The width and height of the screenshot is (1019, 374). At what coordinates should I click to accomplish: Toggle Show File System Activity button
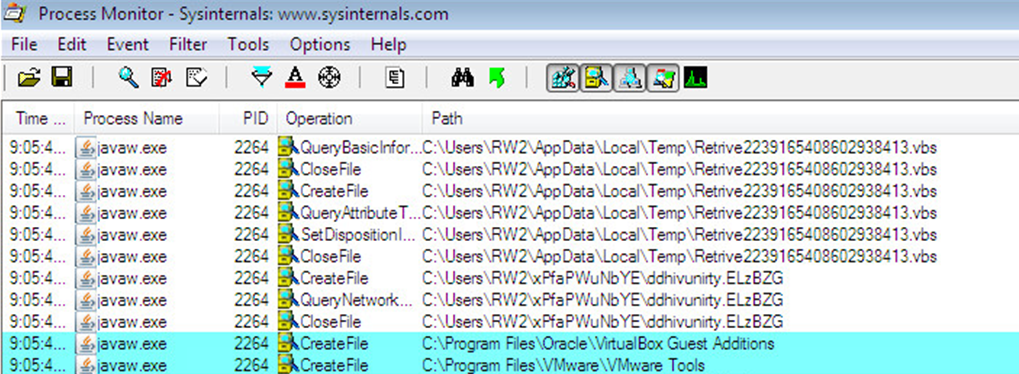[596, 79]
